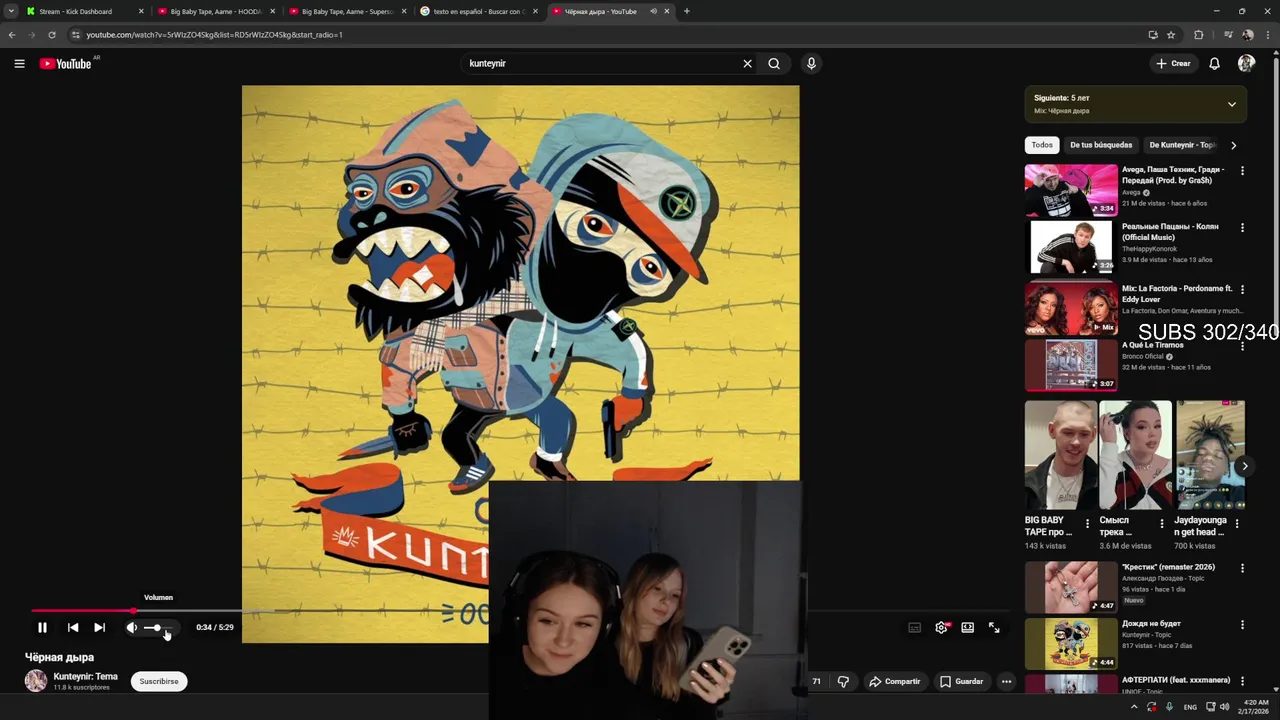Select De tus búsquedas chip

click(1101, 145)
